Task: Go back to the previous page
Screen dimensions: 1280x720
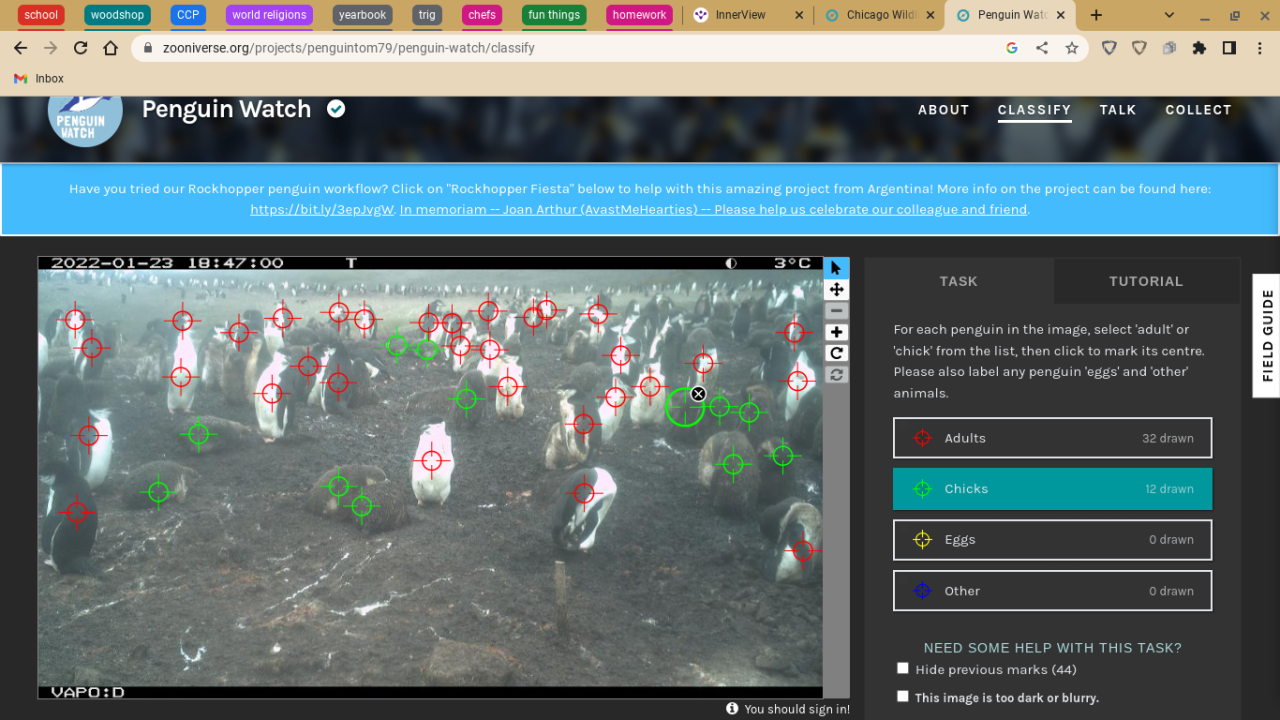Action: 21,48
